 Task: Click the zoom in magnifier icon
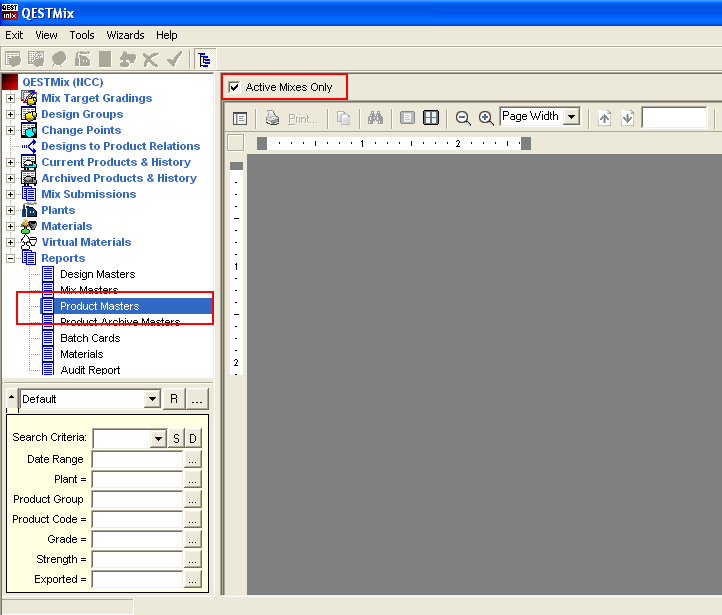tap(486, 118)
